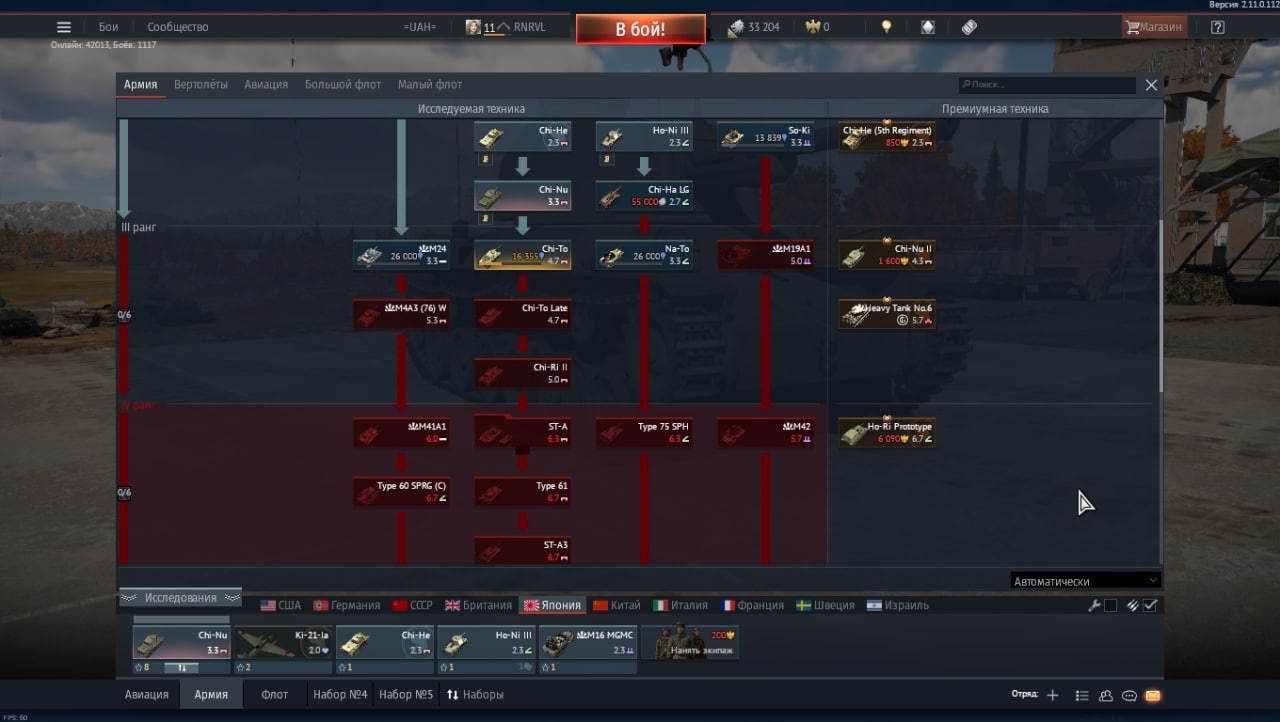The height and width of the screenshot is (722, 1280).
Task: Select the СССР nation
Action: tap(413, 605)
